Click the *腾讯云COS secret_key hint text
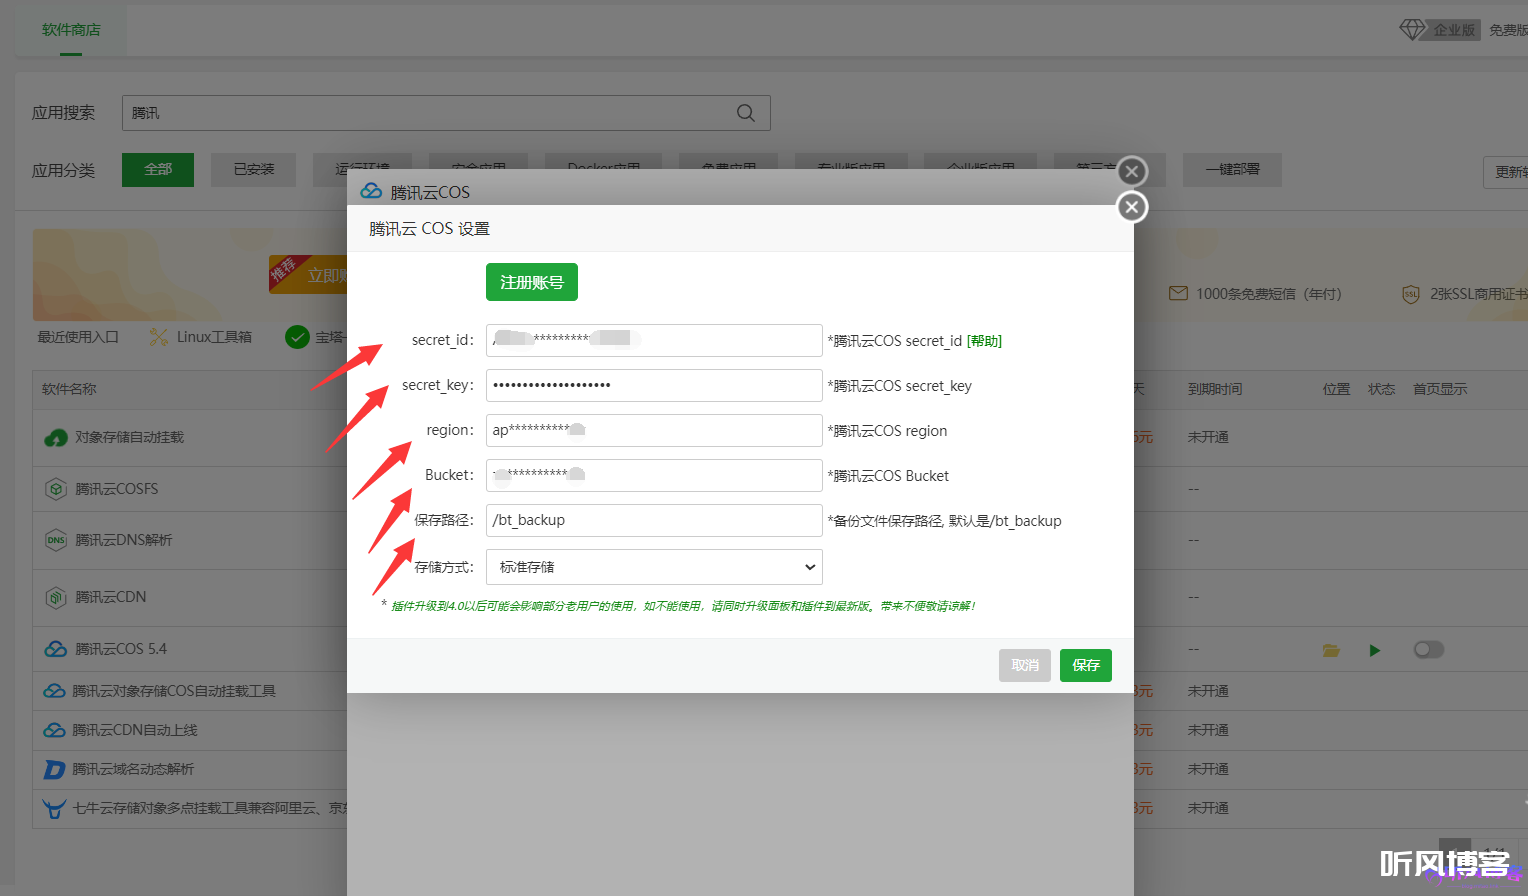This screenshot has height=896, width=1528. (x=899, y=386)
